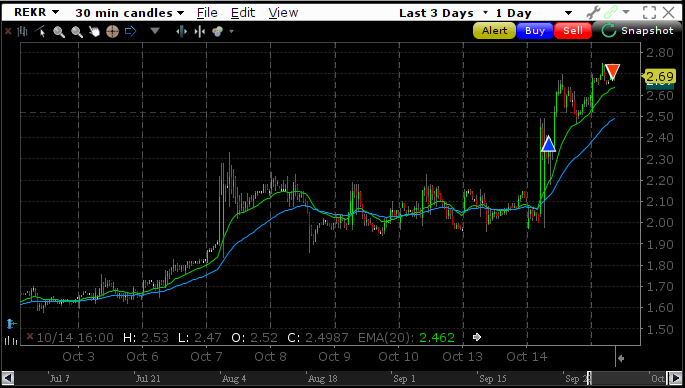Click the full screen brackets icon

(x=649, y=12)
